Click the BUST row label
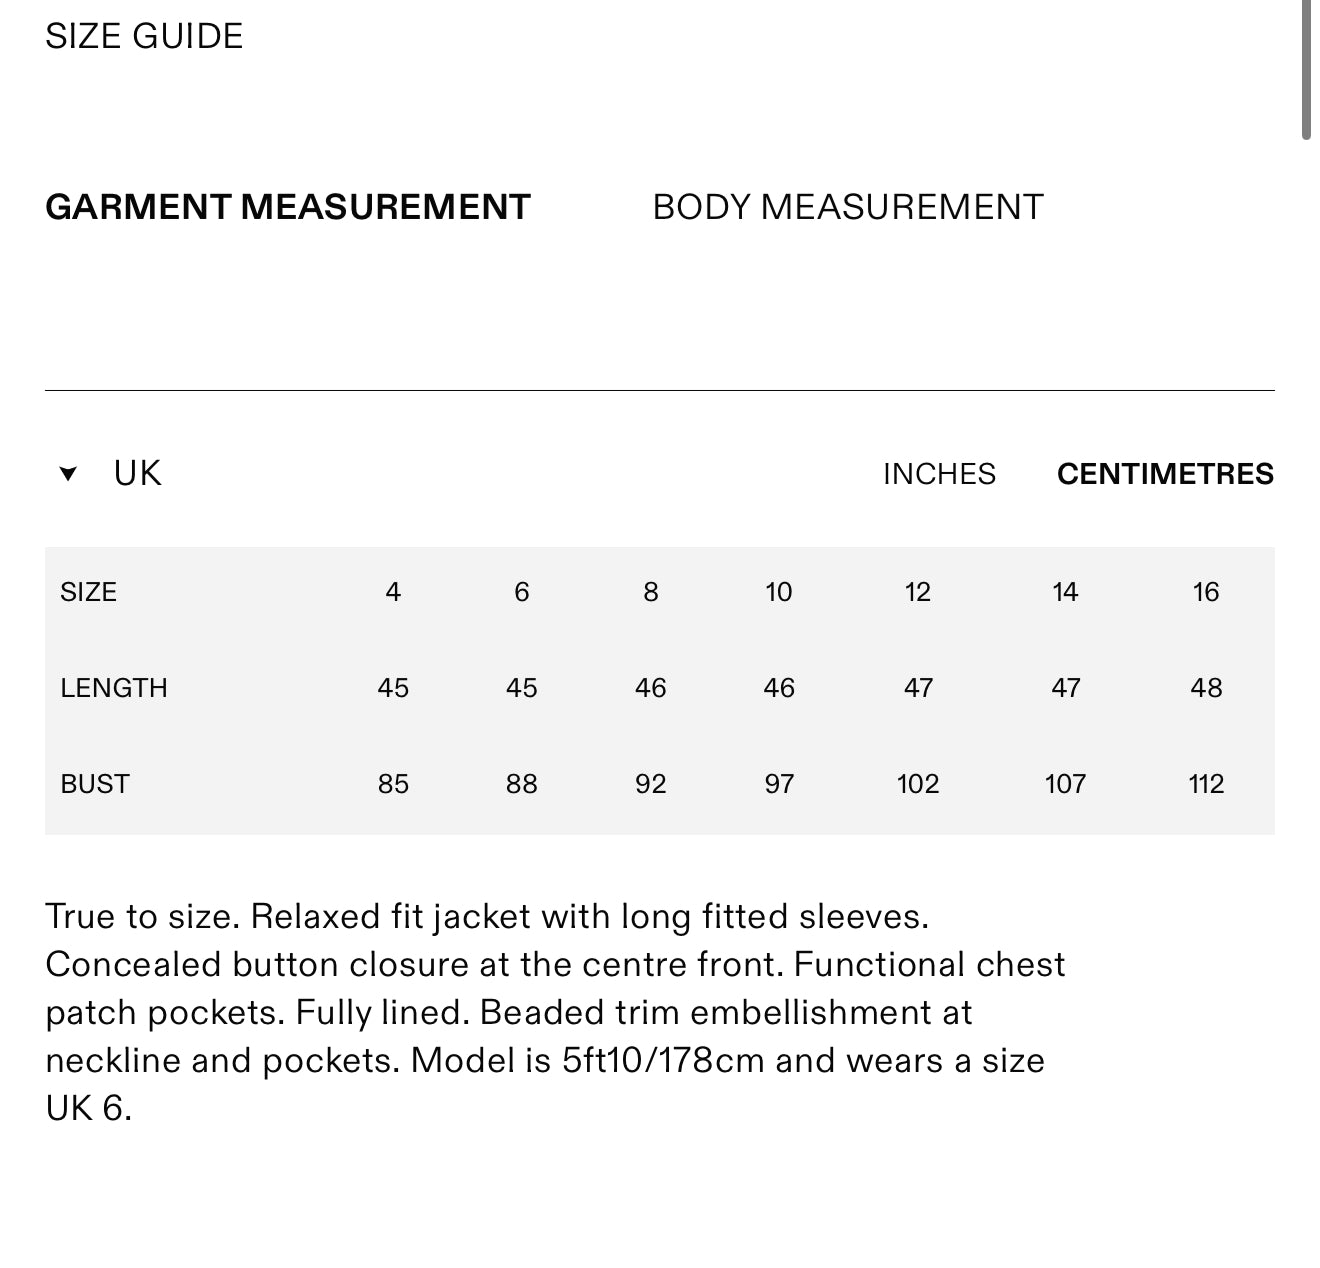The width and height of the screenshot is (1320, 1268). (x=95, y=784)
